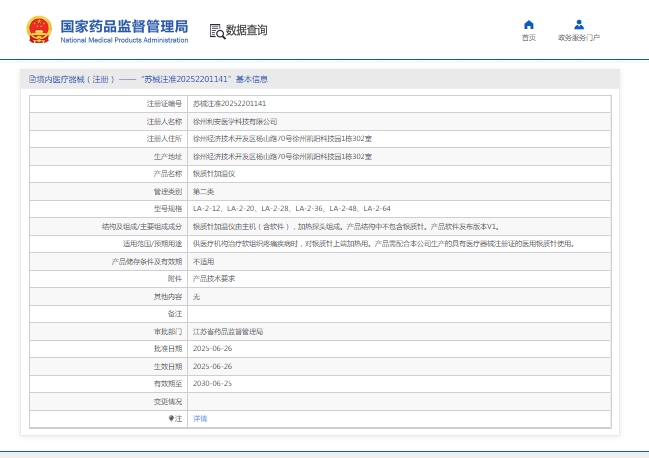
Task: Click the bullet marker beside 注
Action: pos(171,418)
